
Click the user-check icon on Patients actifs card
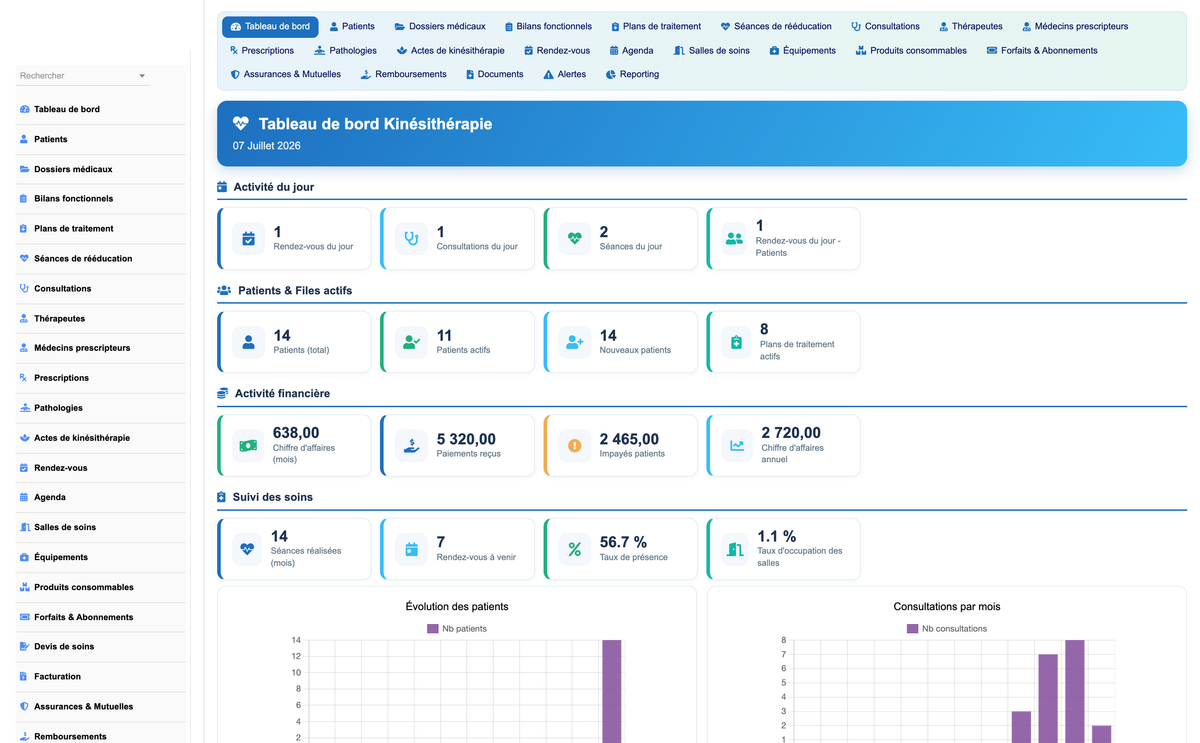tap(411, 342)
